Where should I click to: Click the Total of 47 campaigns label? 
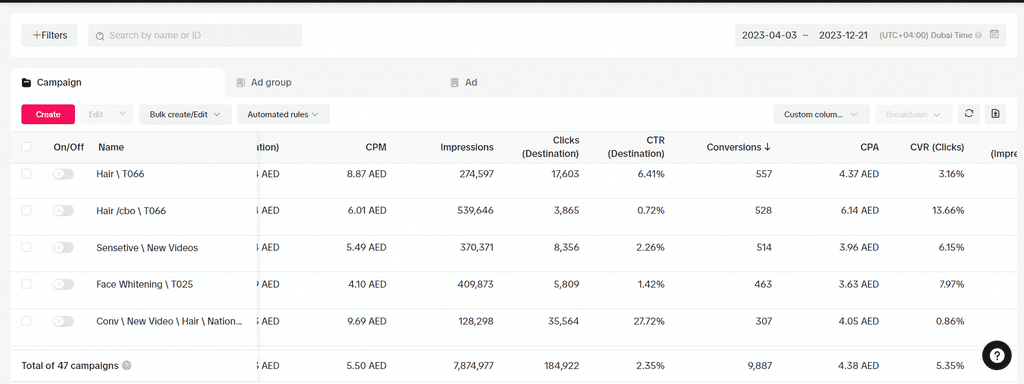pyautogui.click(x=70, y=366)
